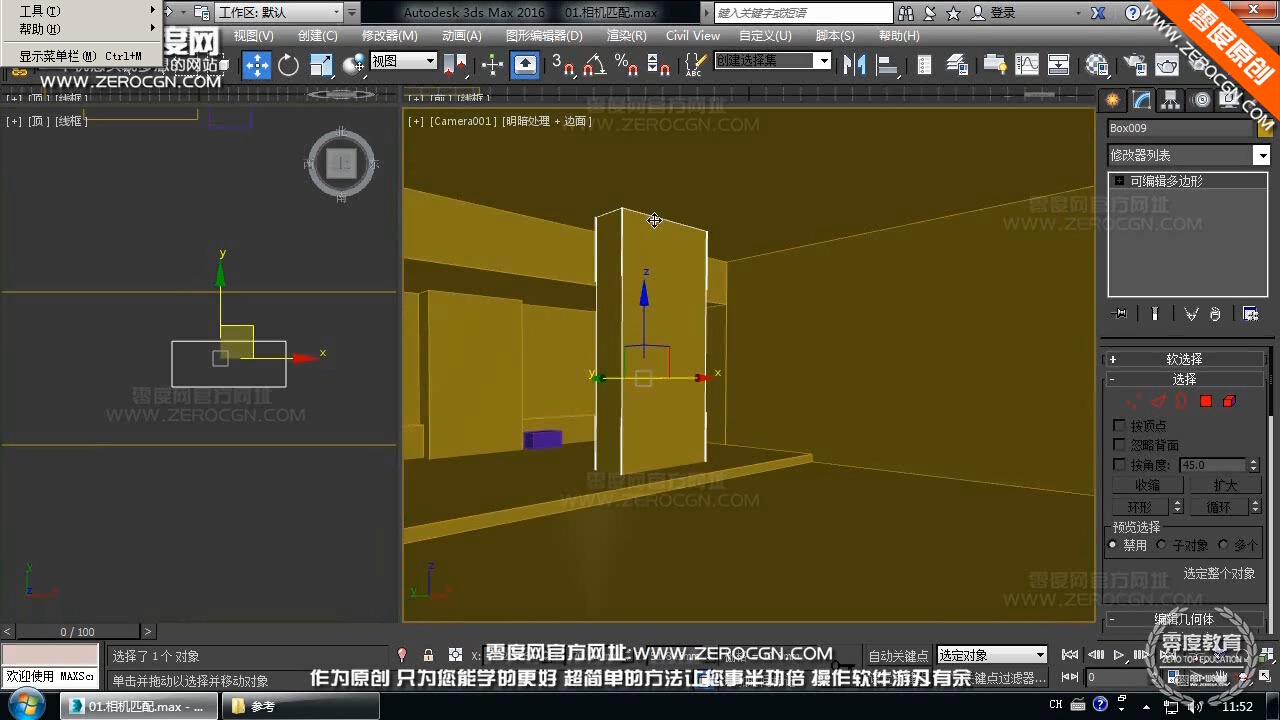Open Edit Named Selection Sets
This screenshot has height=720, width=1280.
pos(694,65)
